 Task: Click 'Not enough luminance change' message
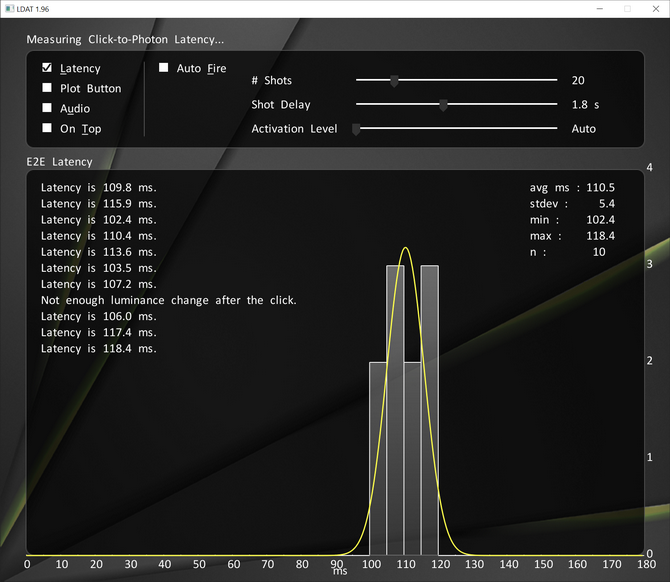click(x=169, y=300)
